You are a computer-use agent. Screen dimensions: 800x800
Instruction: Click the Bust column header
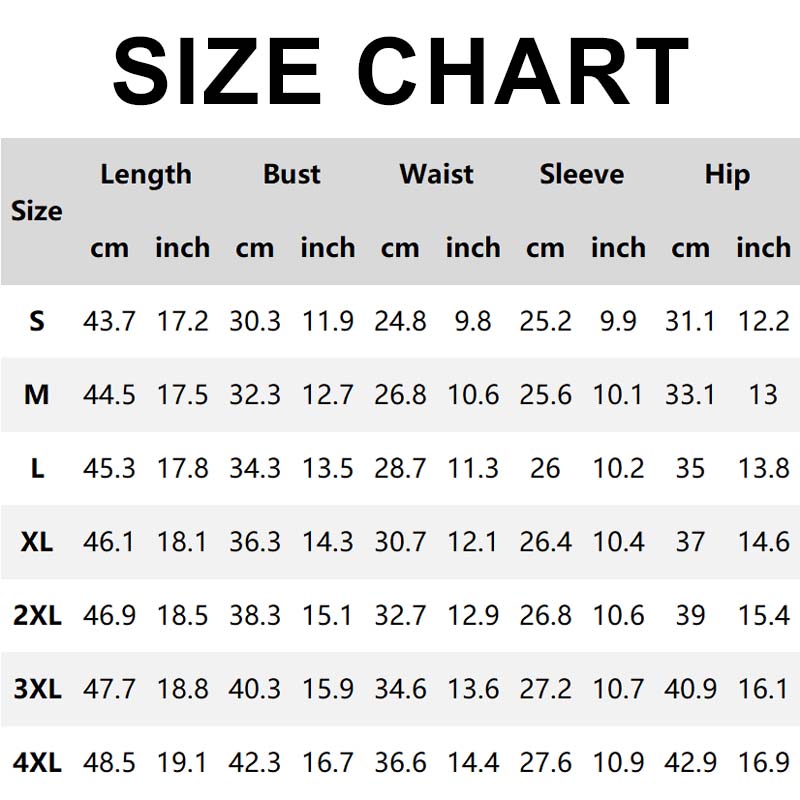tap(291, 174)
